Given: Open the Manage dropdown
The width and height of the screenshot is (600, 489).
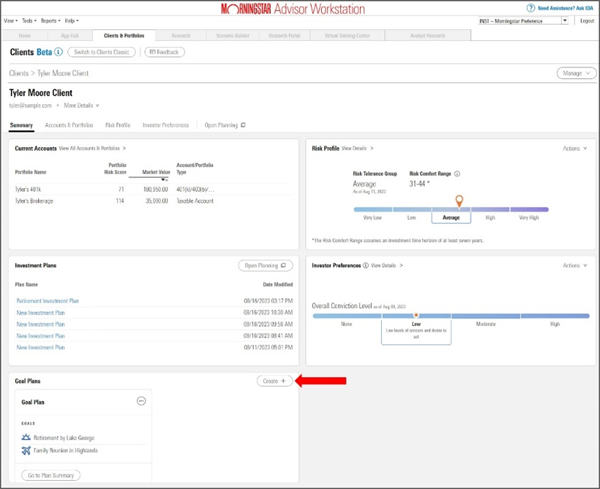Looking at the screenshot, I should pyautogui.click(x=576, y=73).
